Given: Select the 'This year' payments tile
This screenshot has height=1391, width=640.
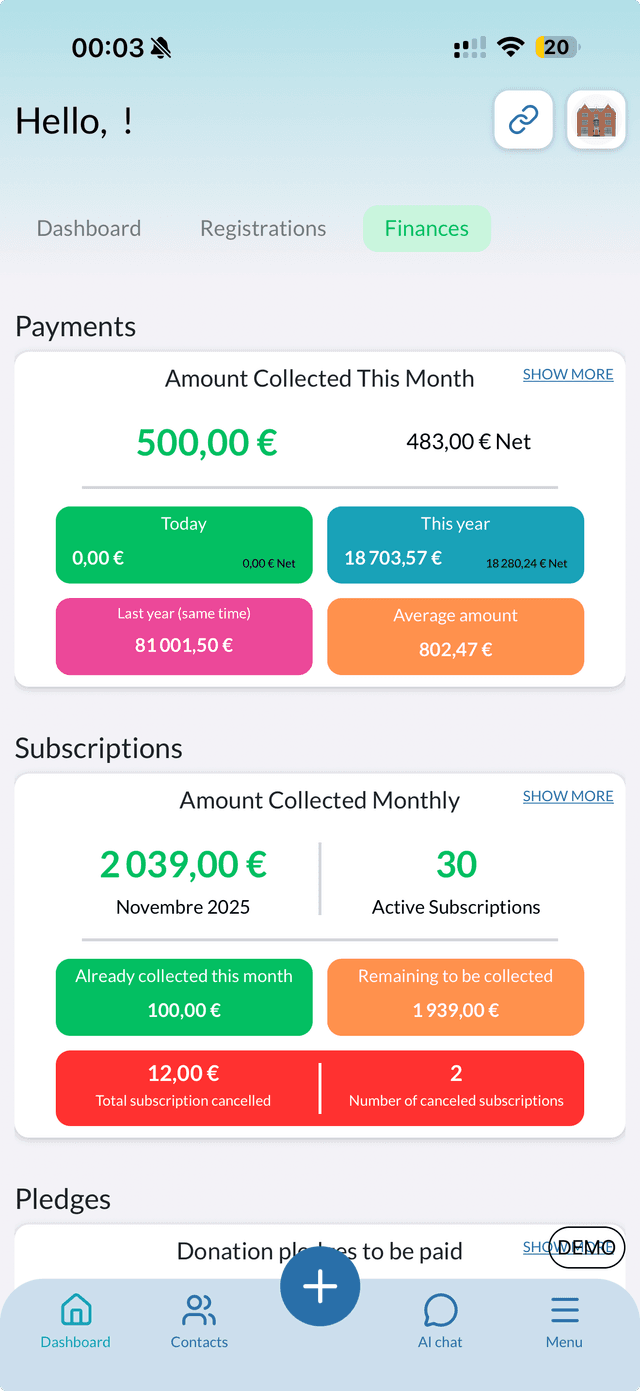Looking at the screenshot, I should [455, 544].
